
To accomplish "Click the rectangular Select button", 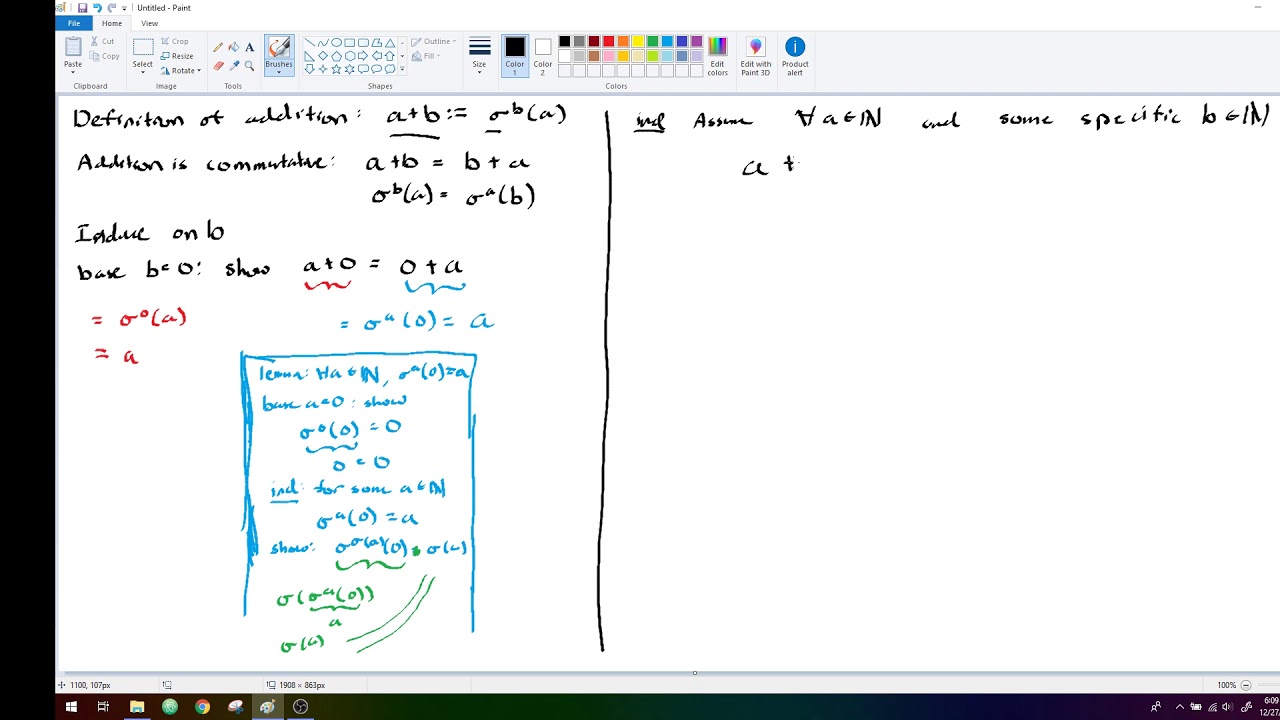I will (x=143, y=47).
